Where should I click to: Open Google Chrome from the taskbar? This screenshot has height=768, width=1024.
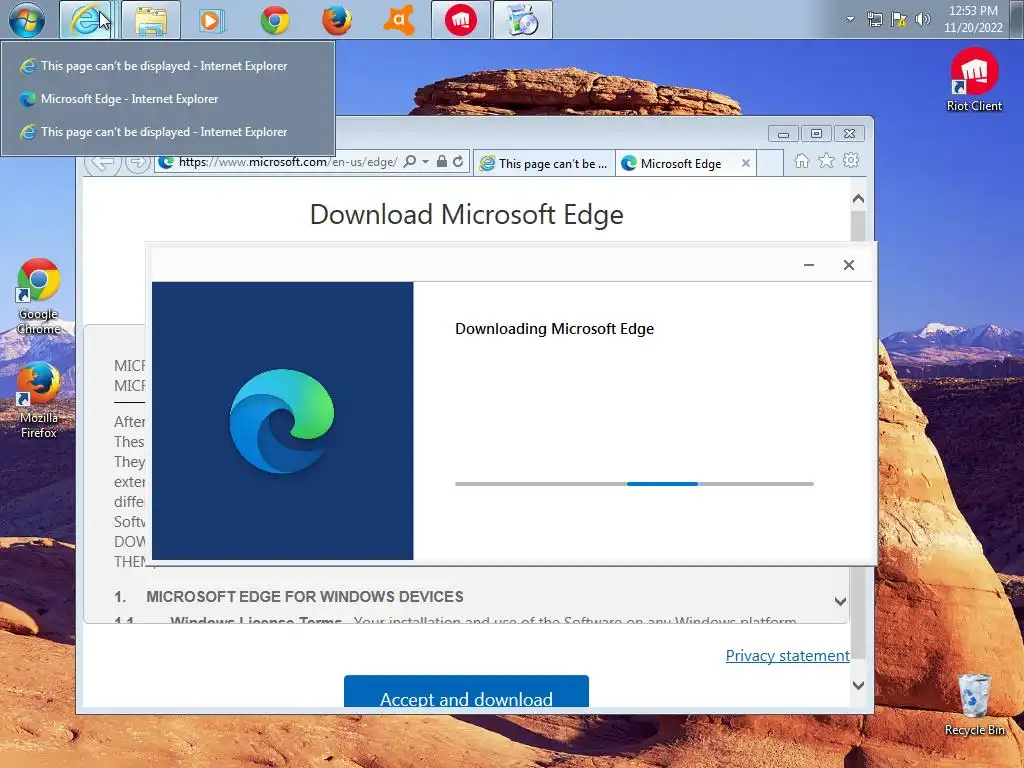274,20
